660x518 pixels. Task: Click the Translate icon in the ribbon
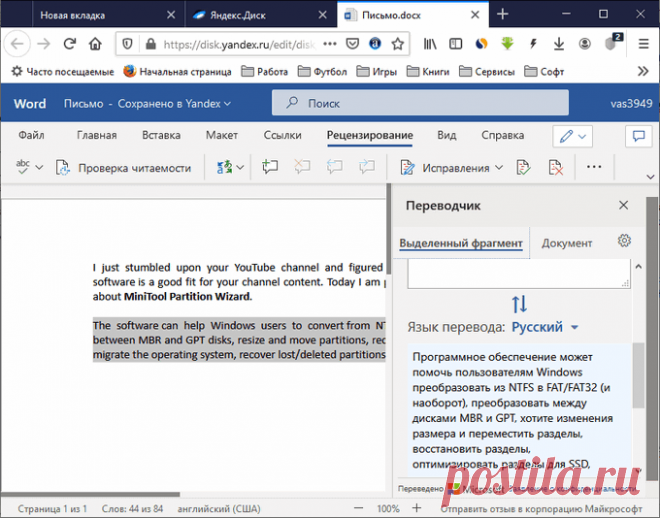224,167
